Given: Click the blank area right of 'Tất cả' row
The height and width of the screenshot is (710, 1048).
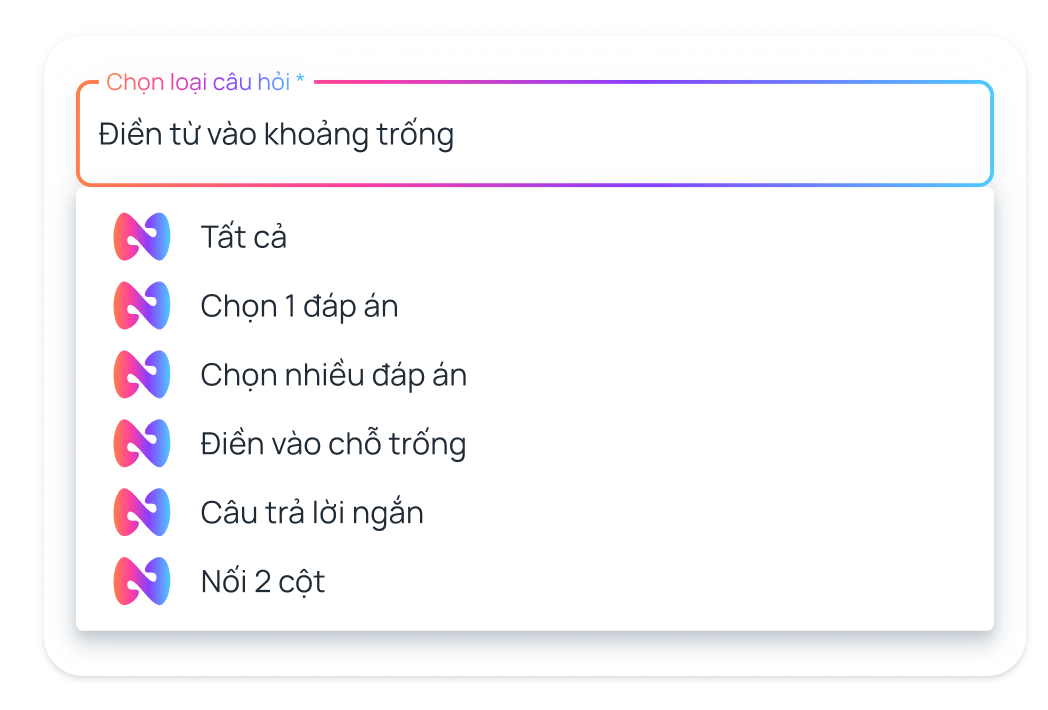Looking at the screenshot, I should [x=700, y=237].
